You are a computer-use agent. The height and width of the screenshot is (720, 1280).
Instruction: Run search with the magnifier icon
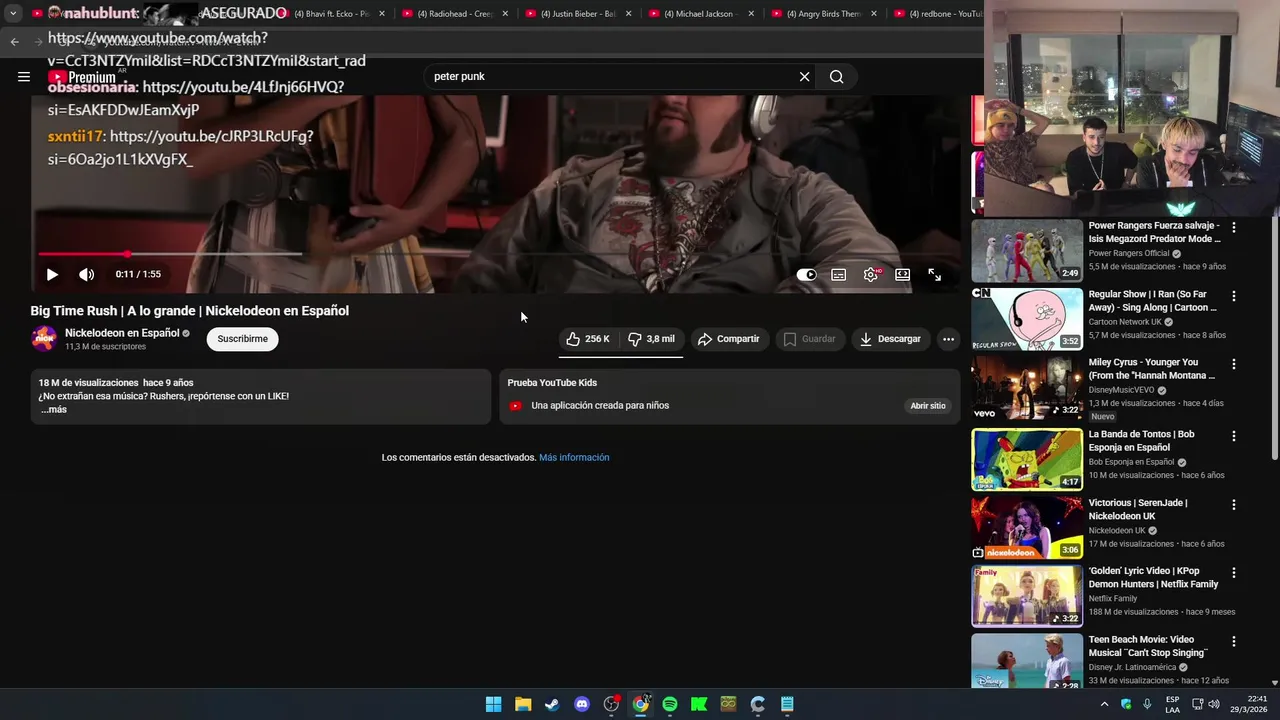coord(836,76)
